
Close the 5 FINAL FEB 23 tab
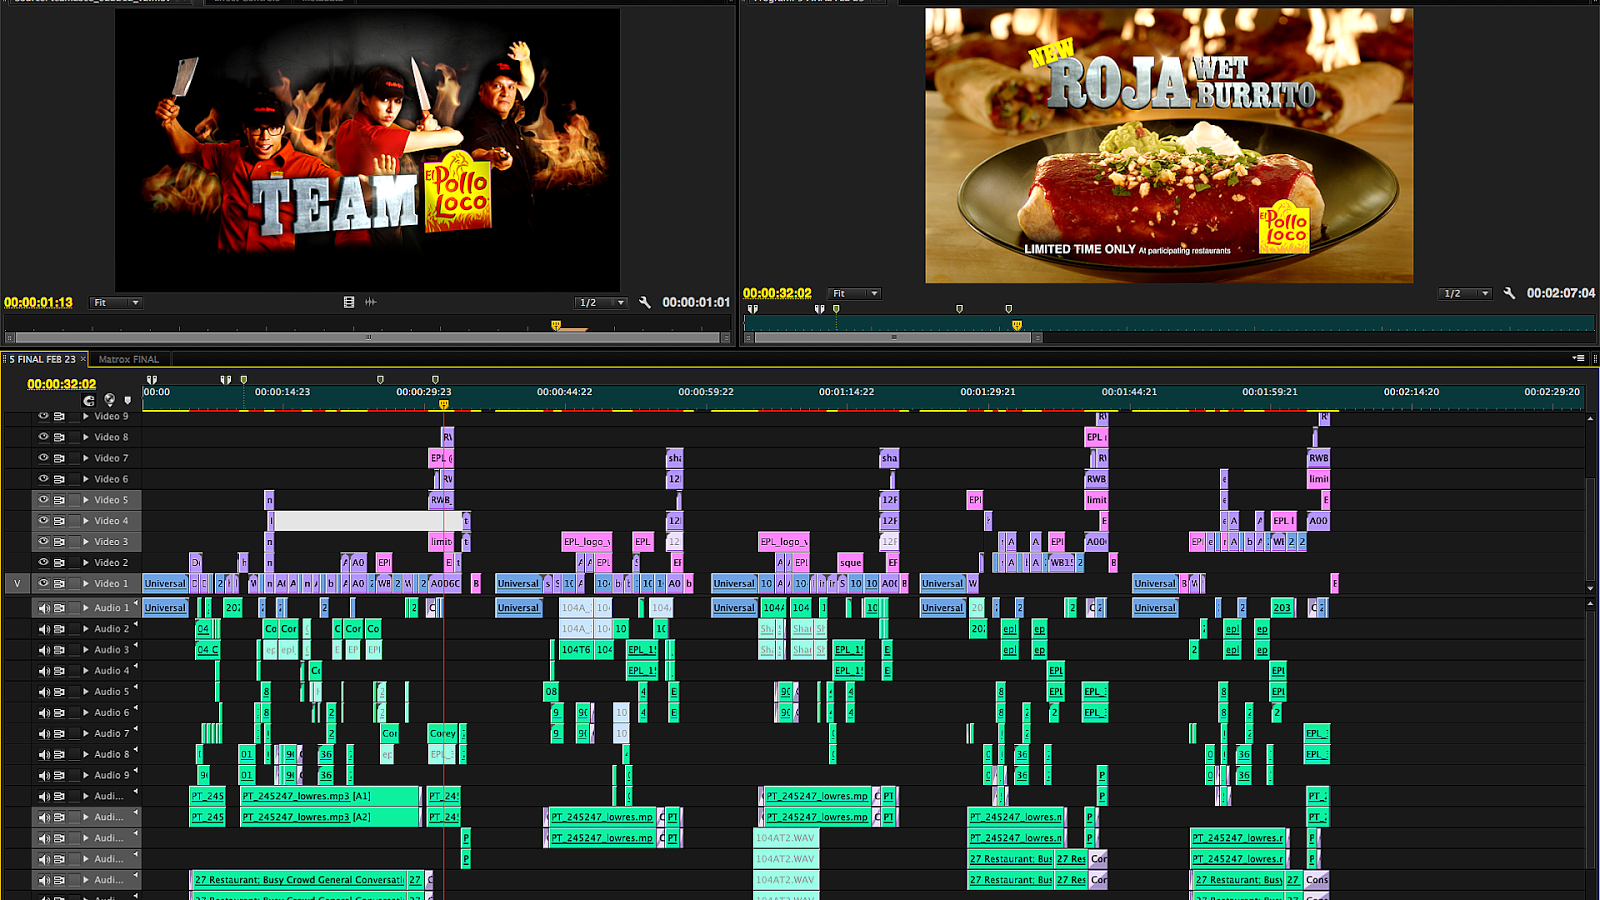point(83,359)
